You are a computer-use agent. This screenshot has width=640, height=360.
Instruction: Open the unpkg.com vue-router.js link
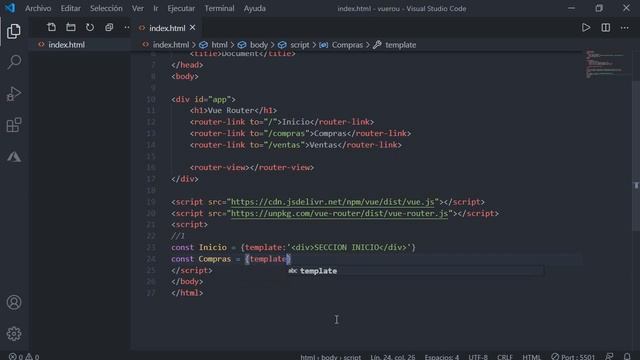coord(339,213)
